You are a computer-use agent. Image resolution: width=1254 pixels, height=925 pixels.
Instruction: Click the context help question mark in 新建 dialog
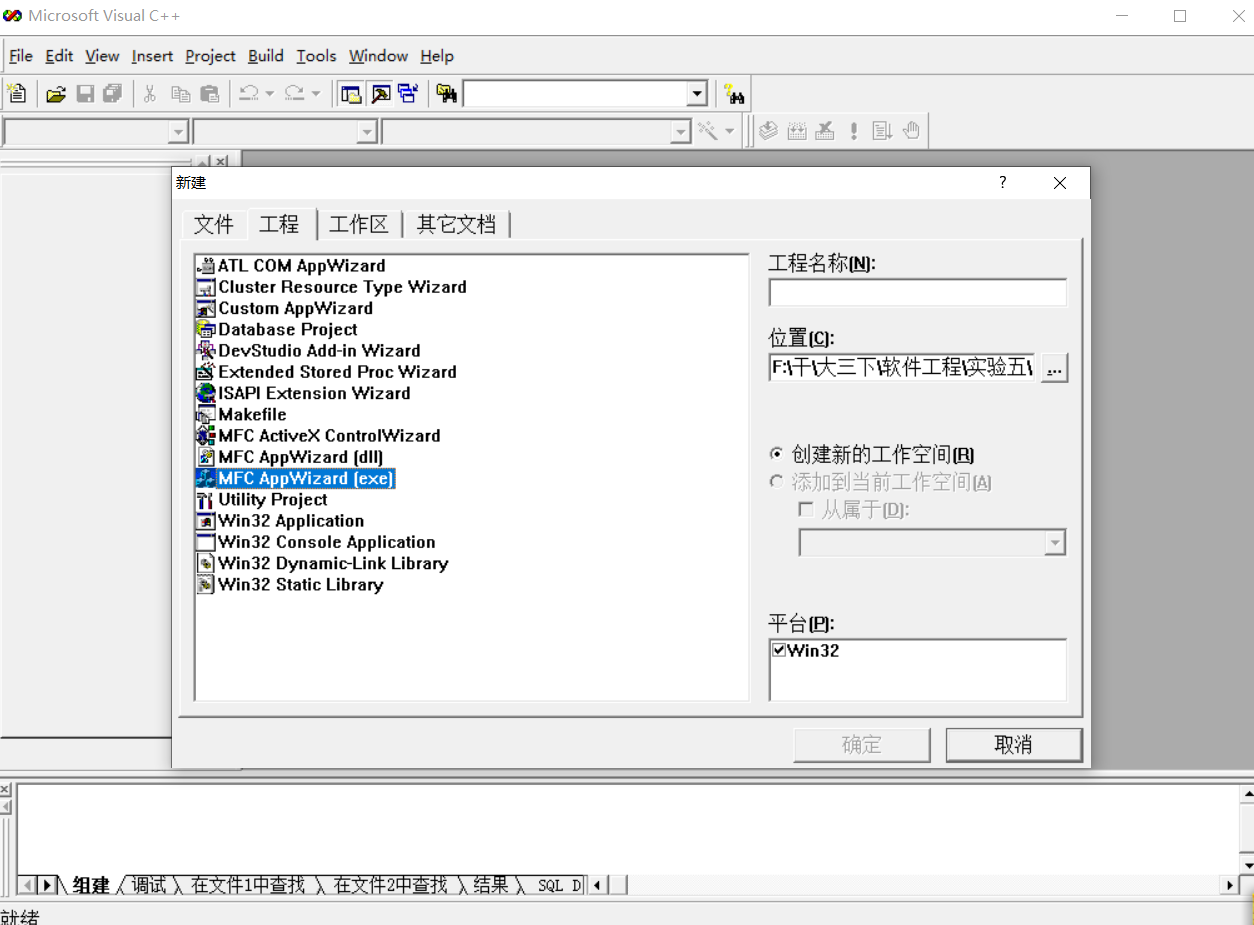[1003, 183]
